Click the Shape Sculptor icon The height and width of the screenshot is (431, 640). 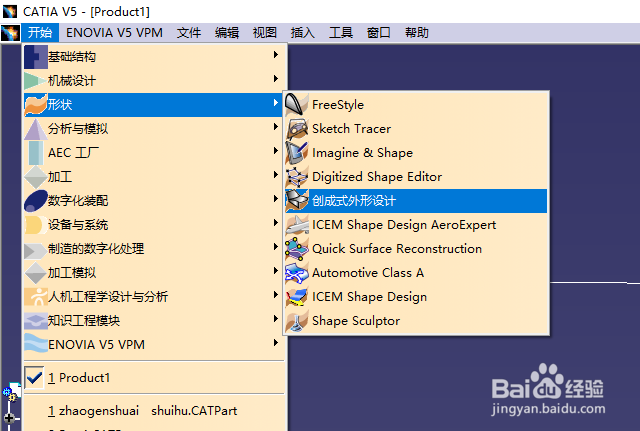[x=297, y=321]
